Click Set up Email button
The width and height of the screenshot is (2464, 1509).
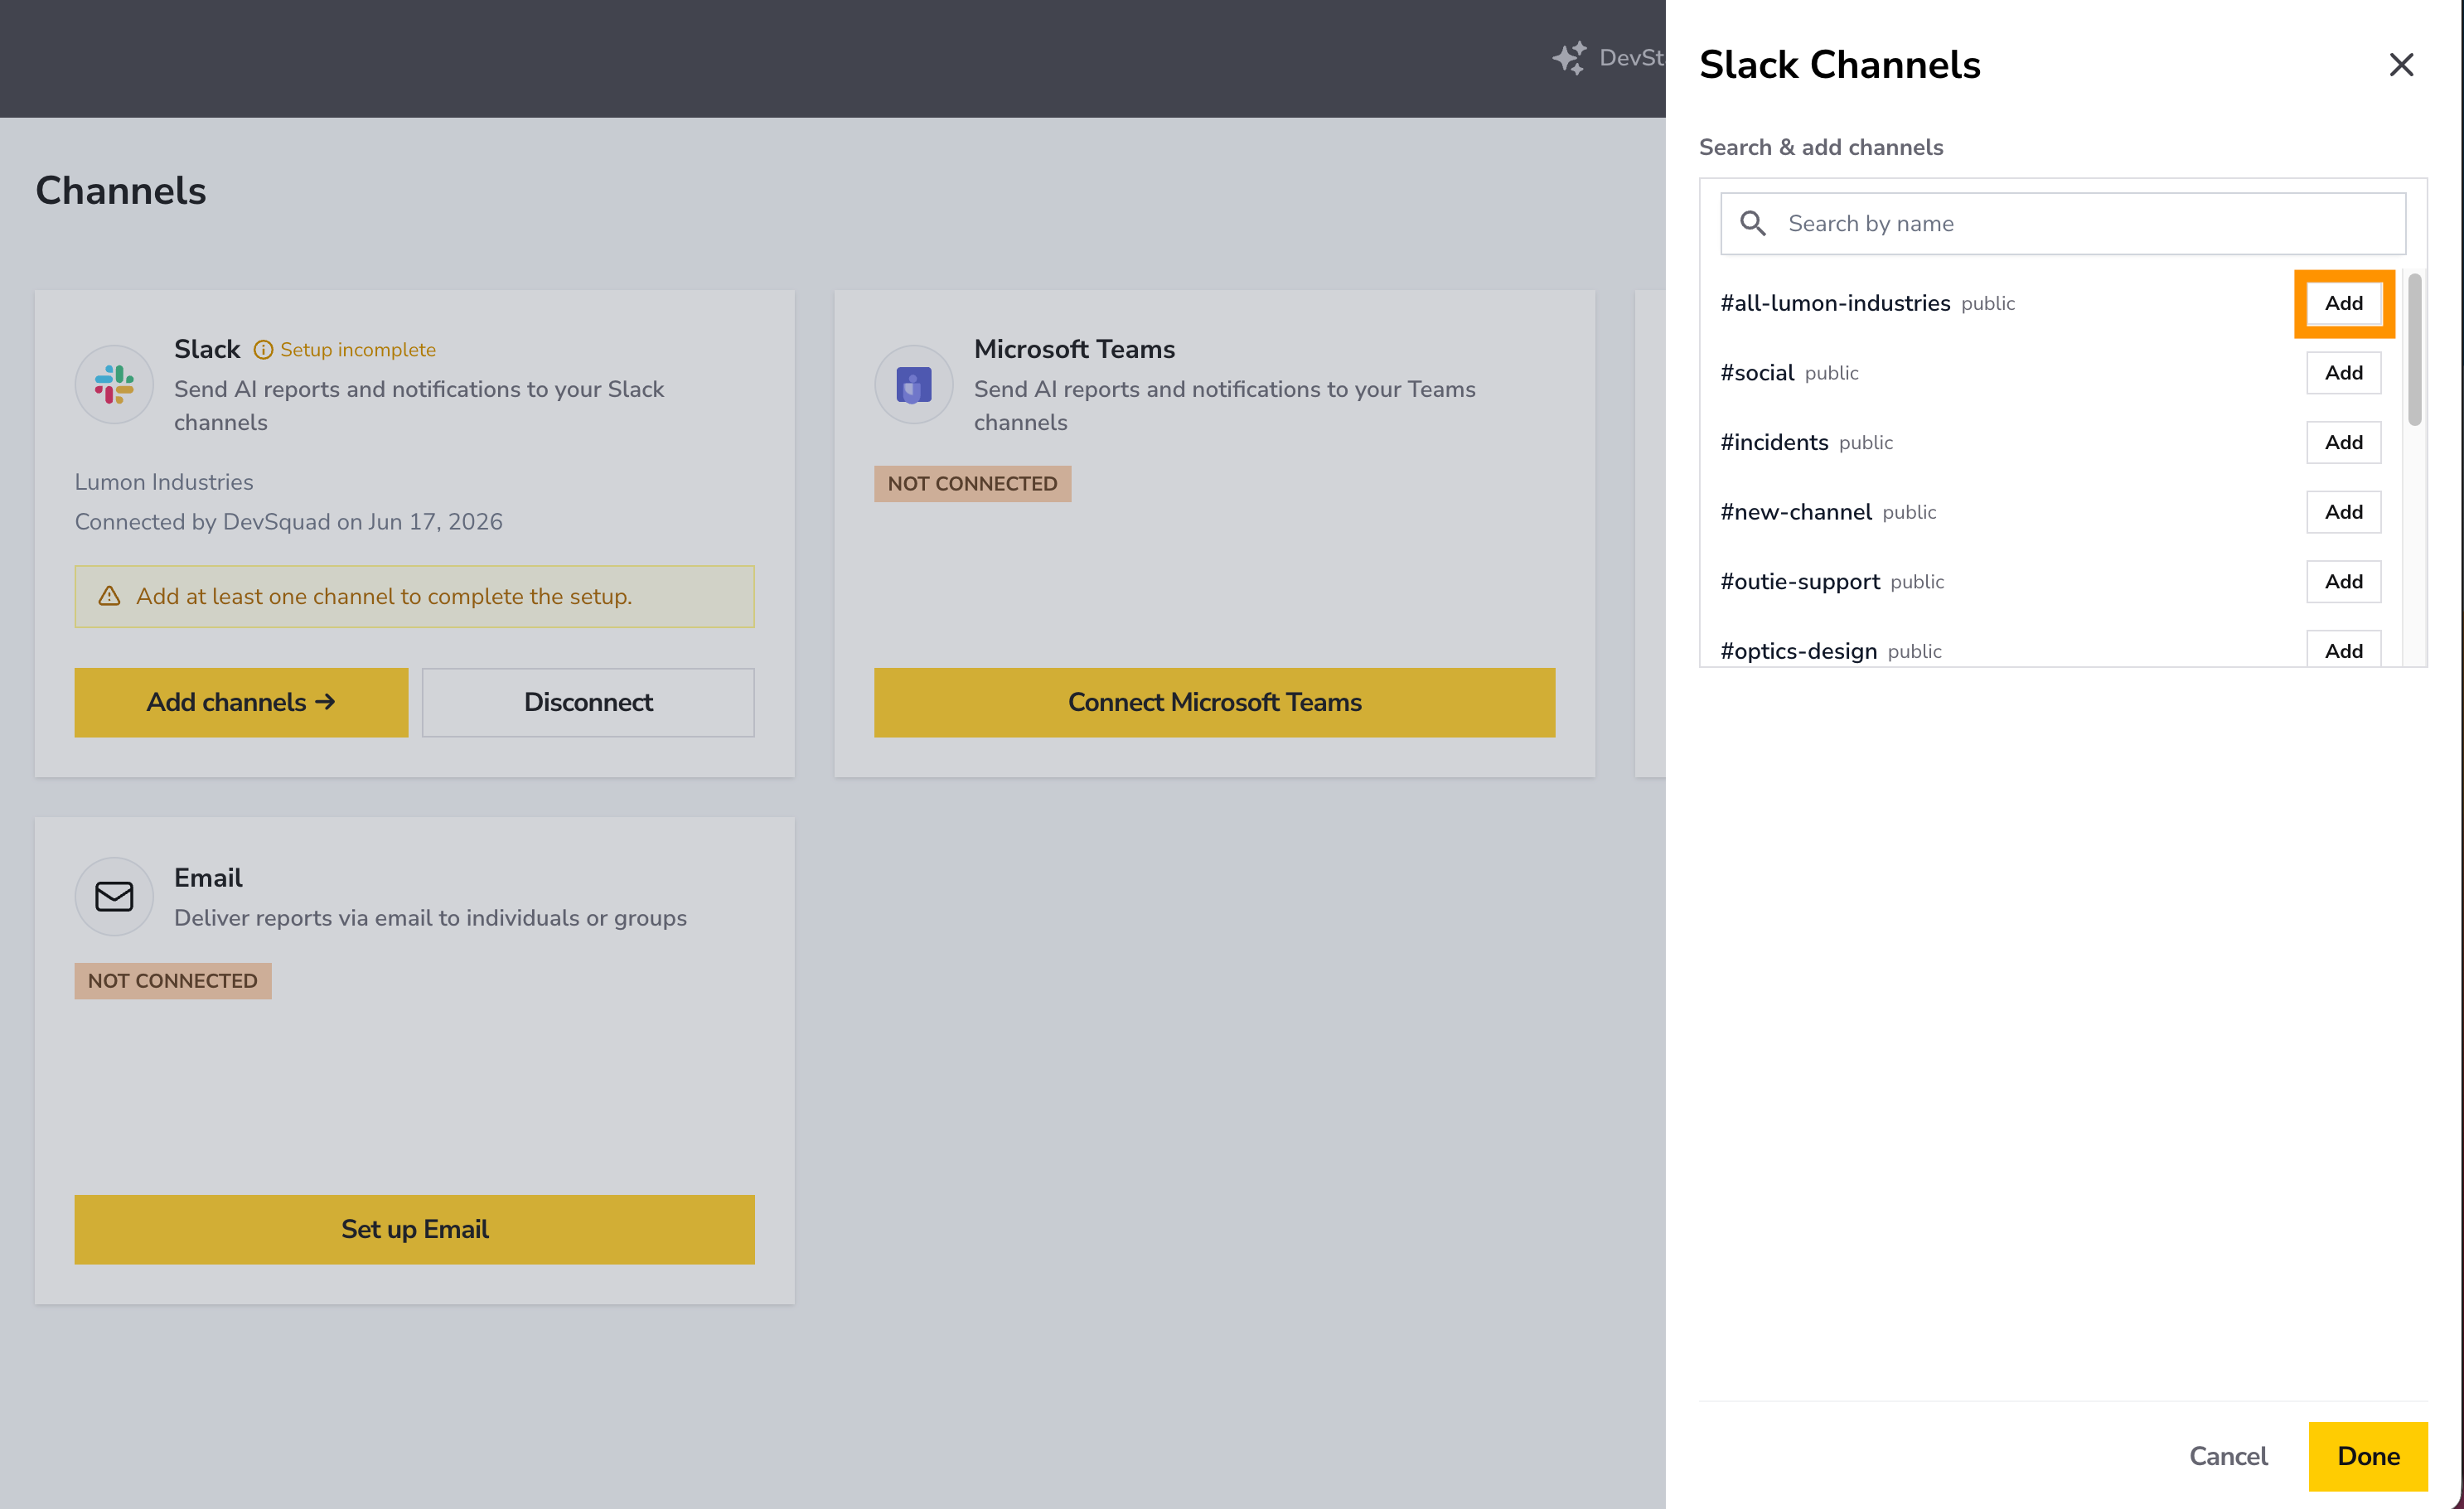[414, 1229]
